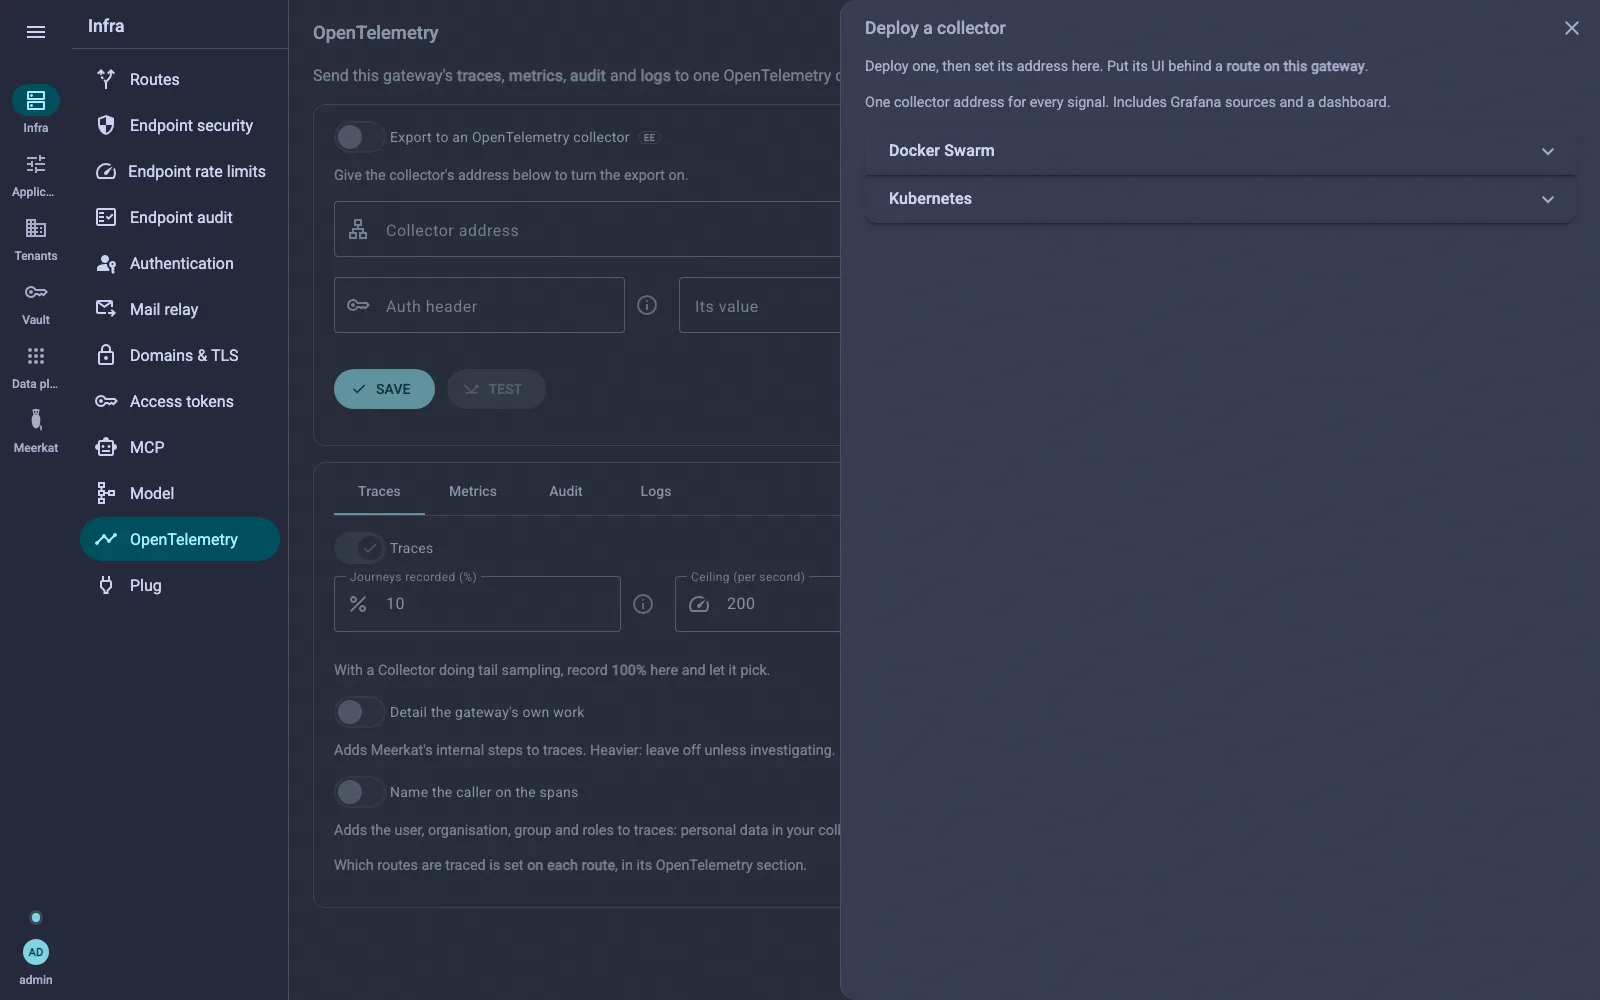Viewport: 1600px width, 1000px height.
Task: Open the hamburger menu icon
Action: tap(36, 32)
